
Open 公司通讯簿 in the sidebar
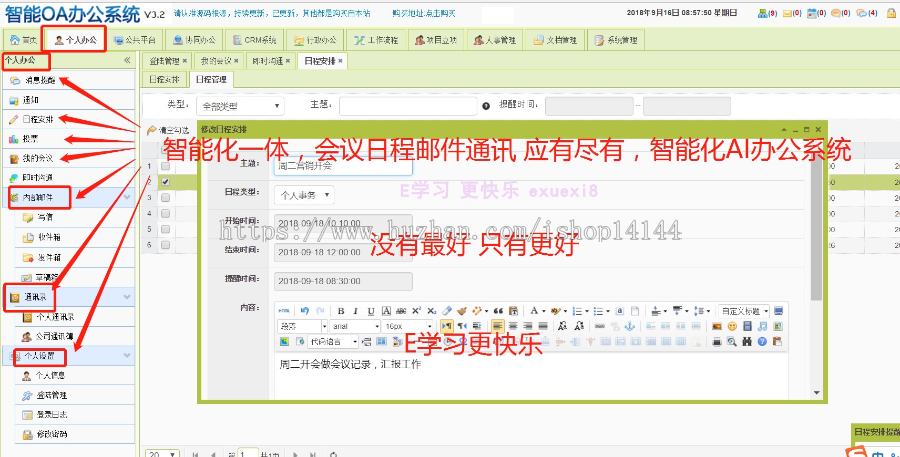click(x=75, y=336)
